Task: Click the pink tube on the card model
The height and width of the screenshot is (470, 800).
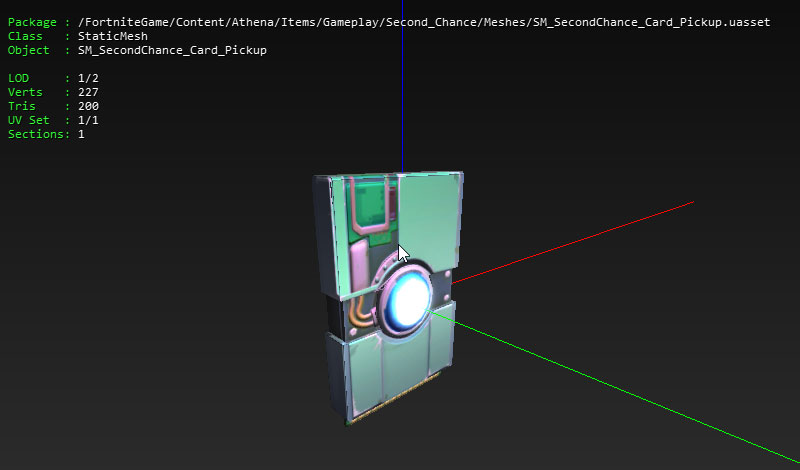Action: (357, 270)
